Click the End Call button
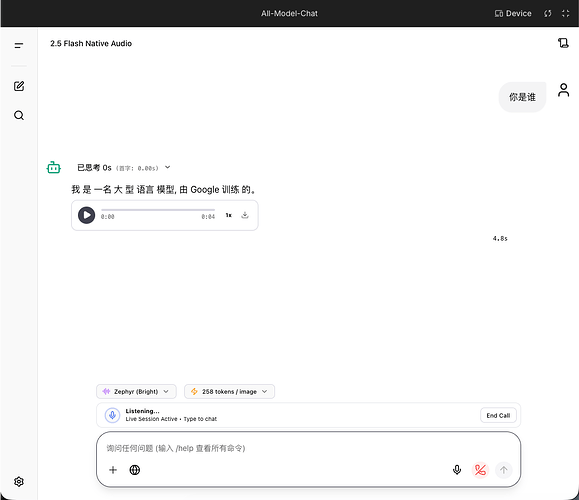This screenshot has width=579, height=500. pyautogui.click(x=498, y=415)
